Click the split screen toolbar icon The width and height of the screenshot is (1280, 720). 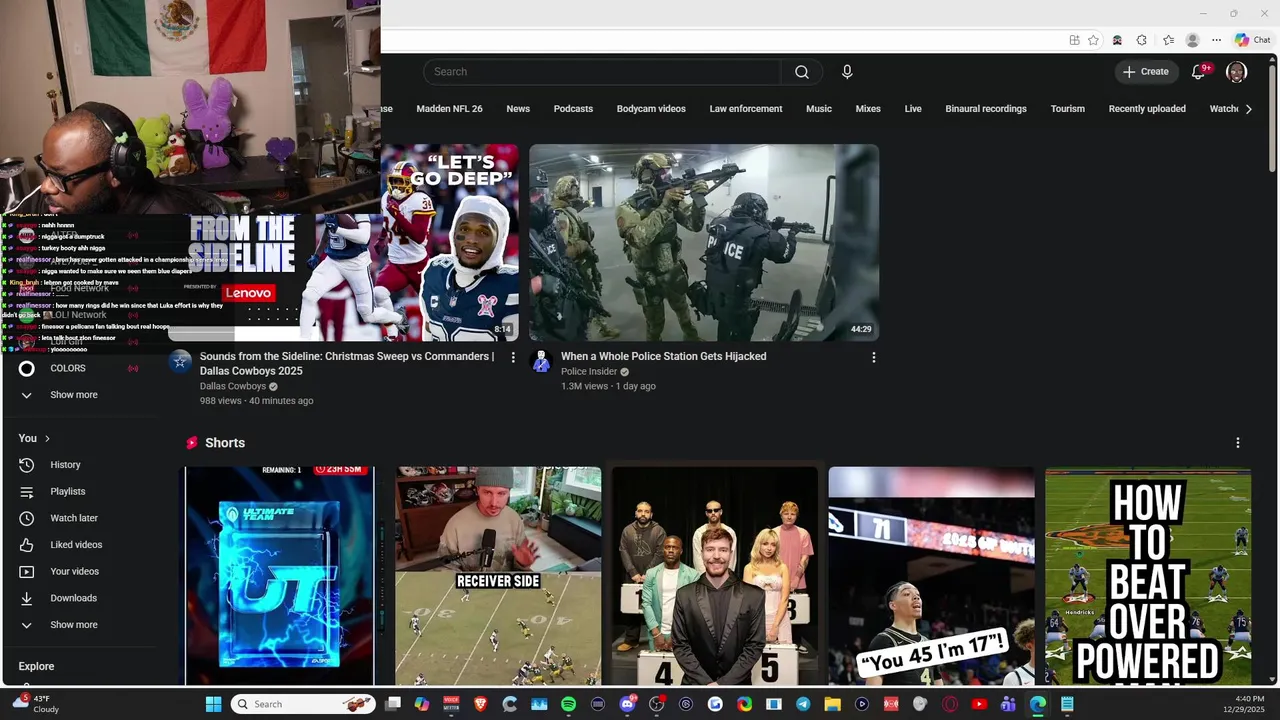[x=1074, y=40]
